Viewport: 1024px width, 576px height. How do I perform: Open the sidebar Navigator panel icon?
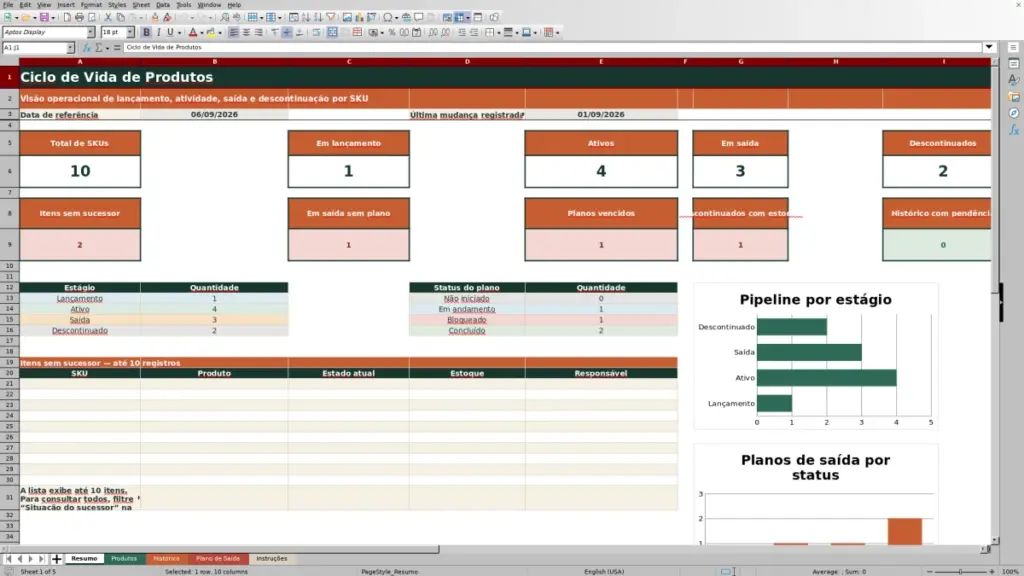tap(1014, 113)
